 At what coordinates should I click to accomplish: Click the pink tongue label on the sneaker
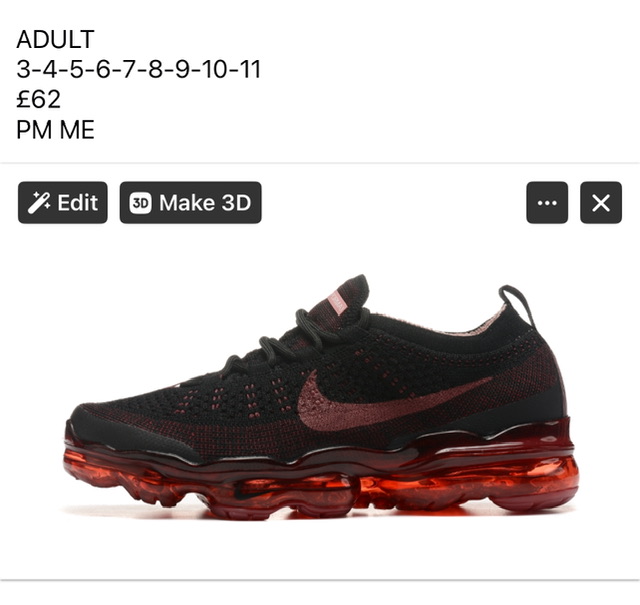(338, 302)
